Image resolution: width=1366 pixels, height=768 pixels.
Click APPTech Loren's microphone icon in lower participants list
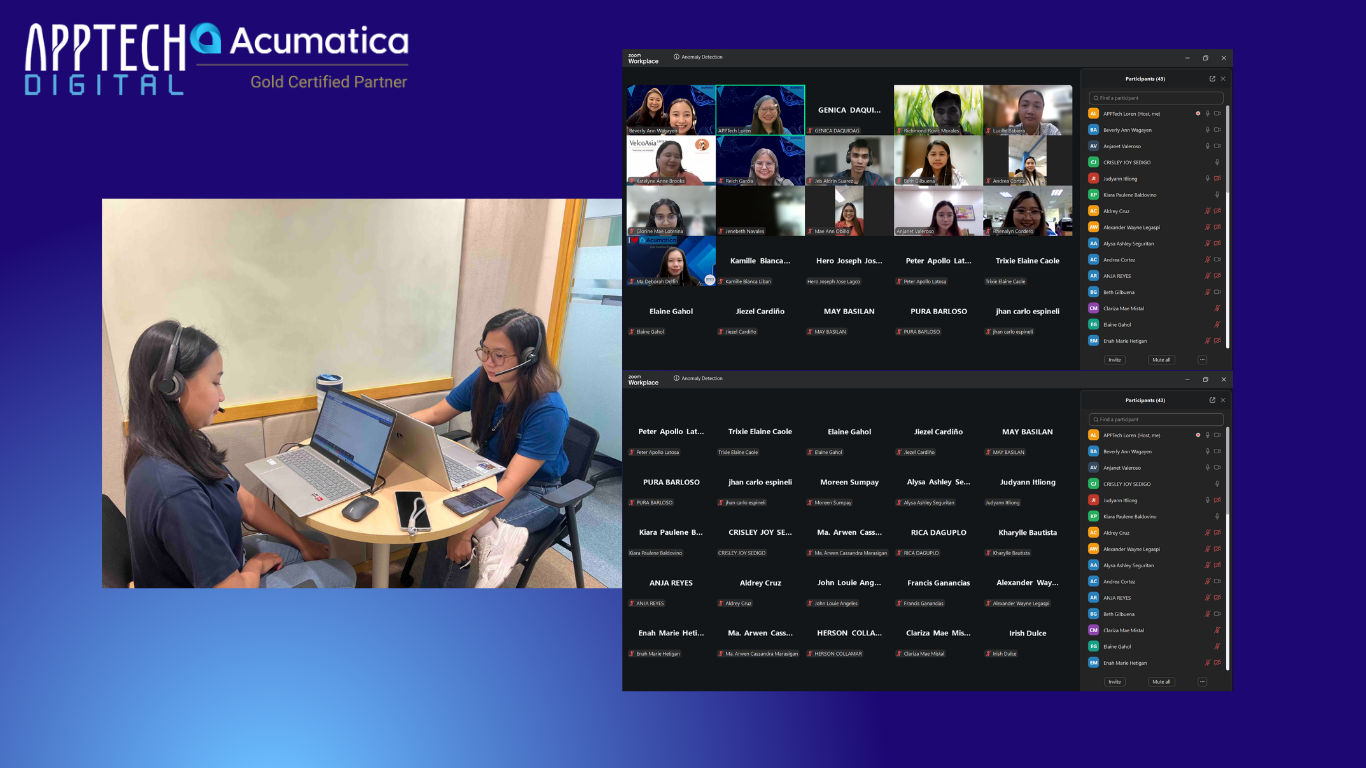[1208, 435]
